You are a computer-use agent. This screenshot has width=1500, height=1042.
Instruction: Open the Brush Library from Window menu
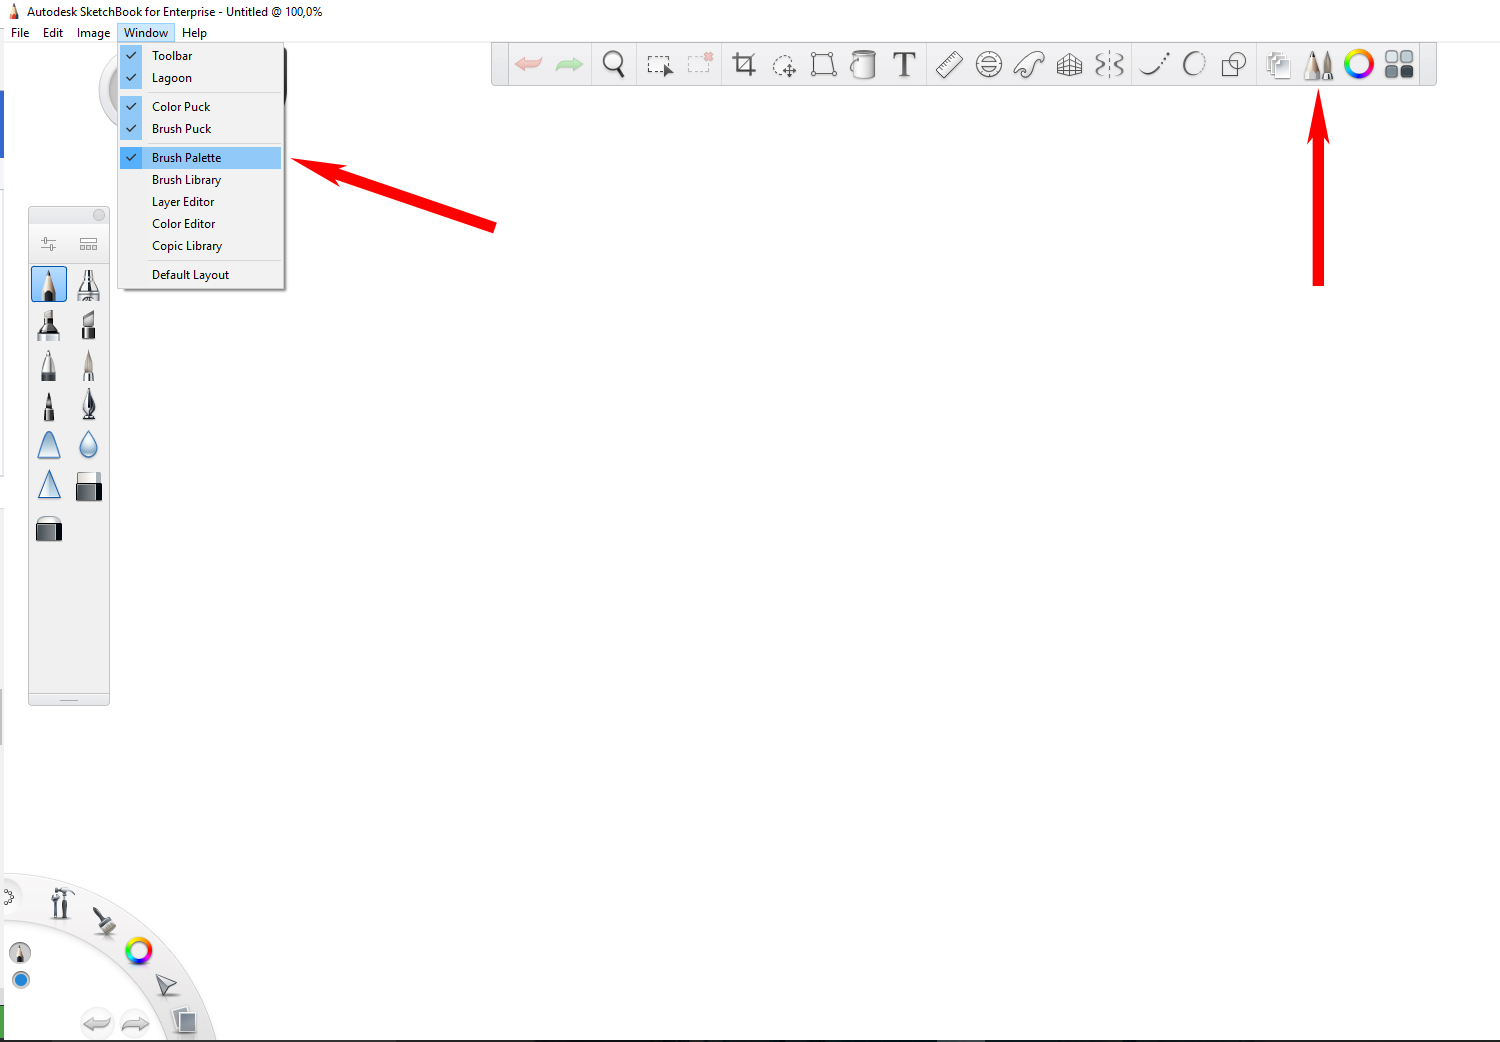[x=187, y=179]
